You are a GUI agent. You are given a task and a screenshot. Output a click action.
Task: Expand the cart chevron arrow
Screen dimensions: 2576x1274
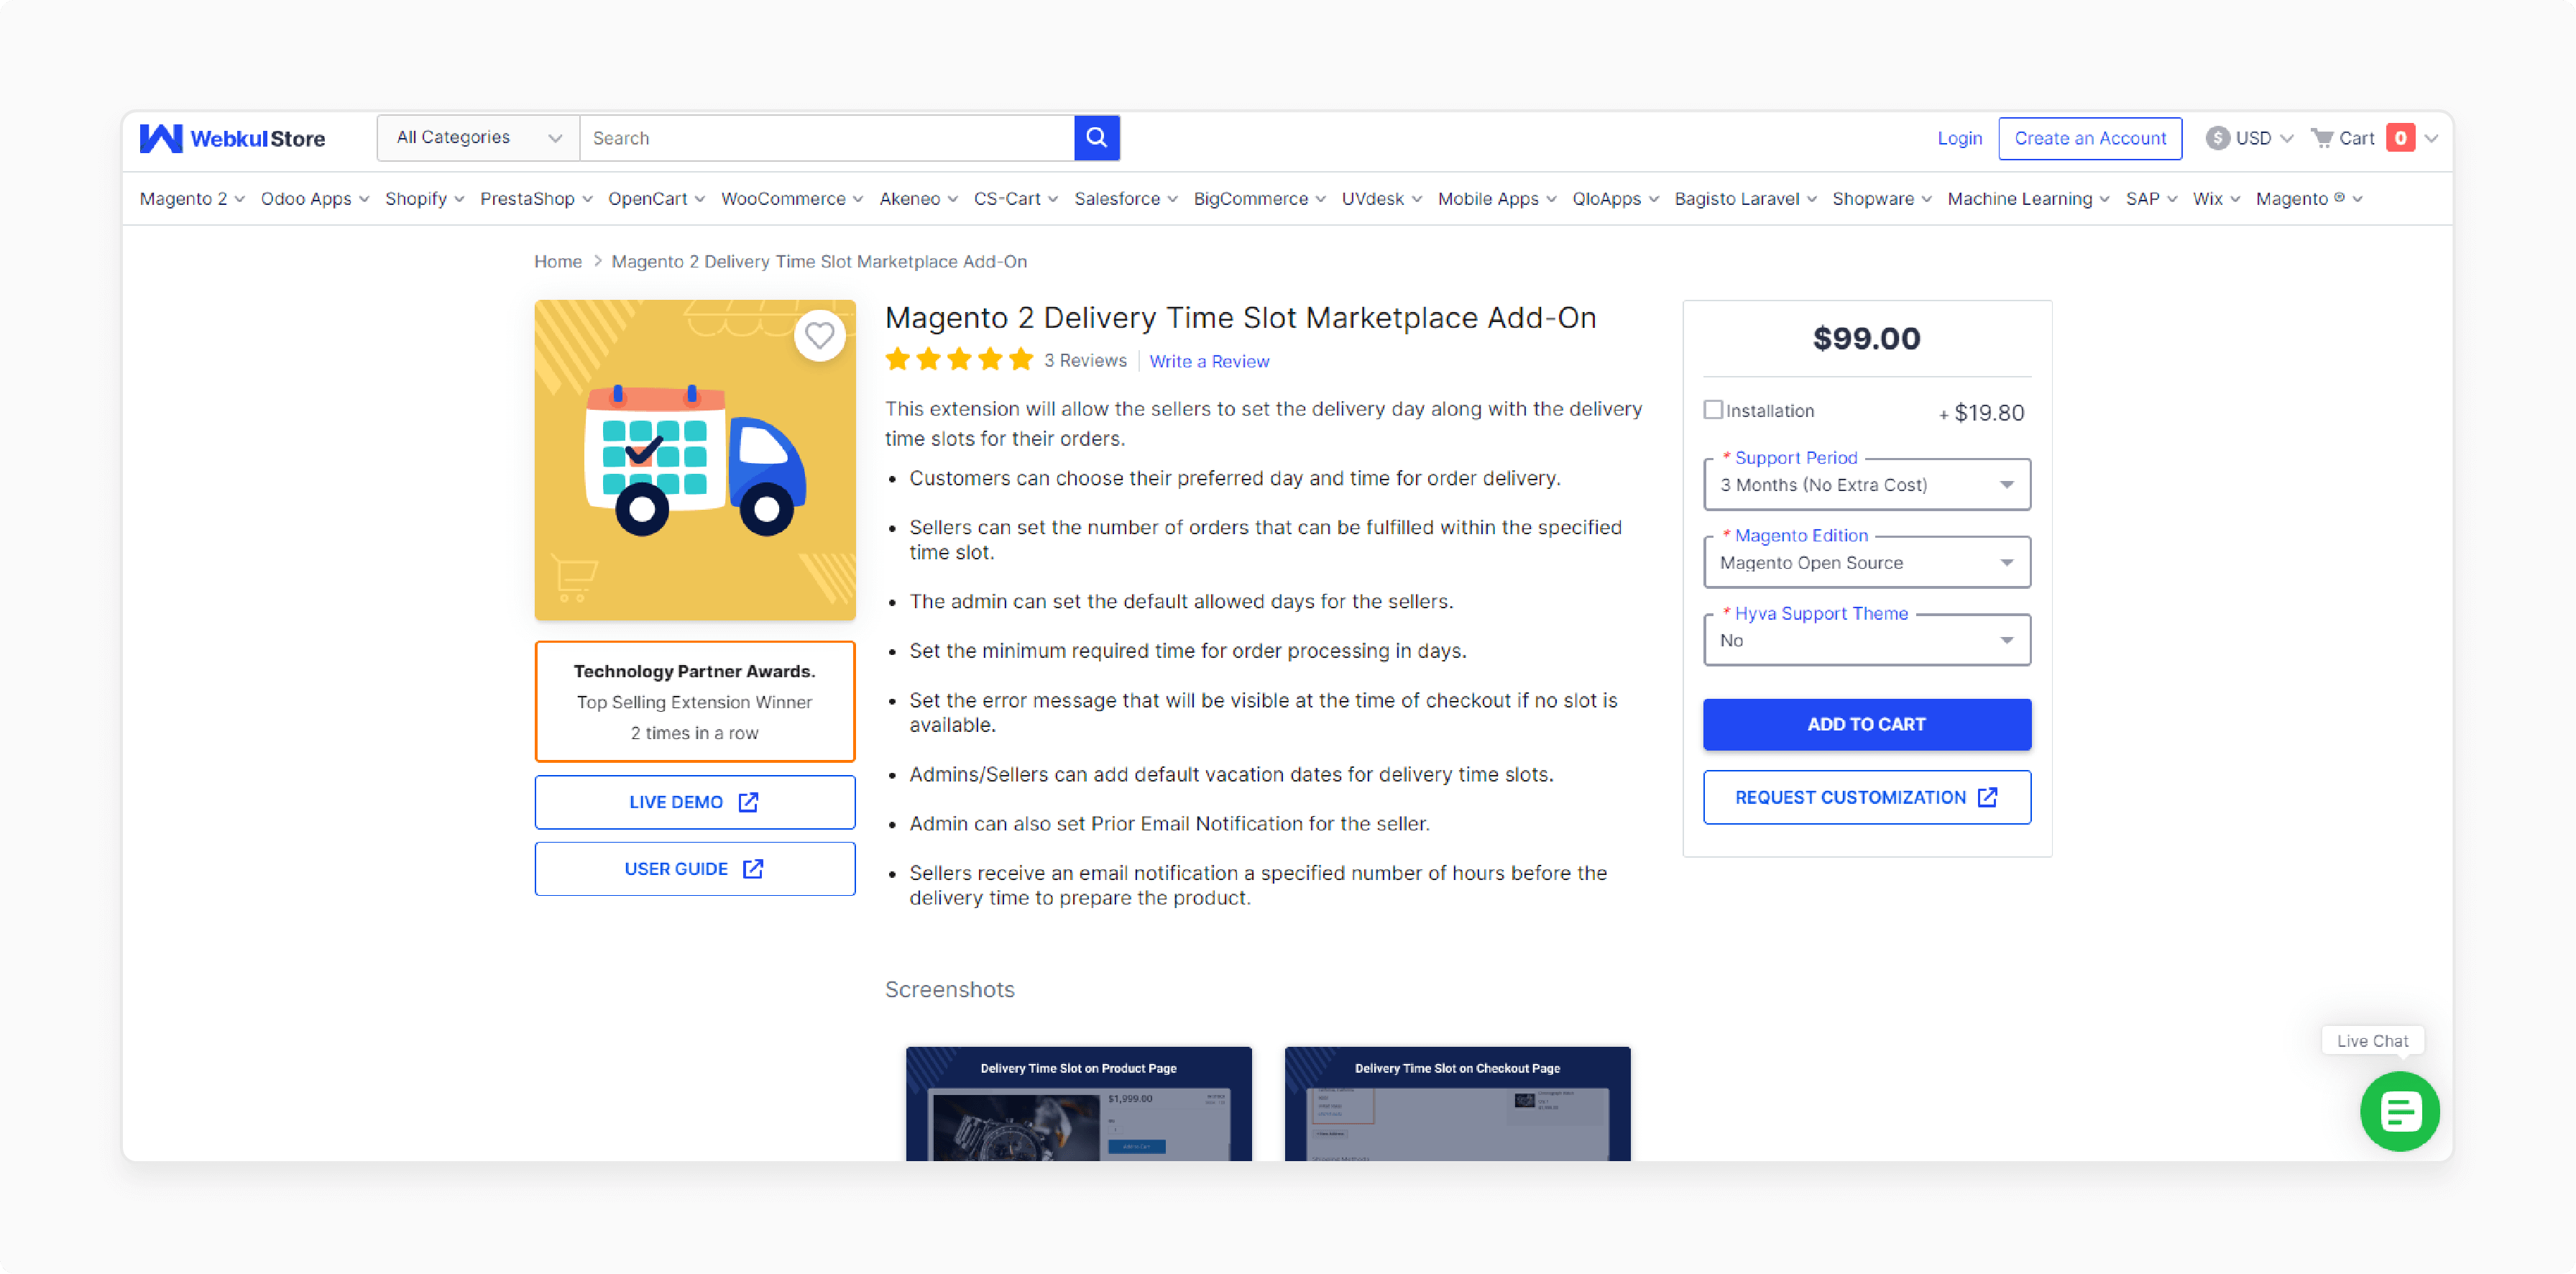coord(2431,138)
